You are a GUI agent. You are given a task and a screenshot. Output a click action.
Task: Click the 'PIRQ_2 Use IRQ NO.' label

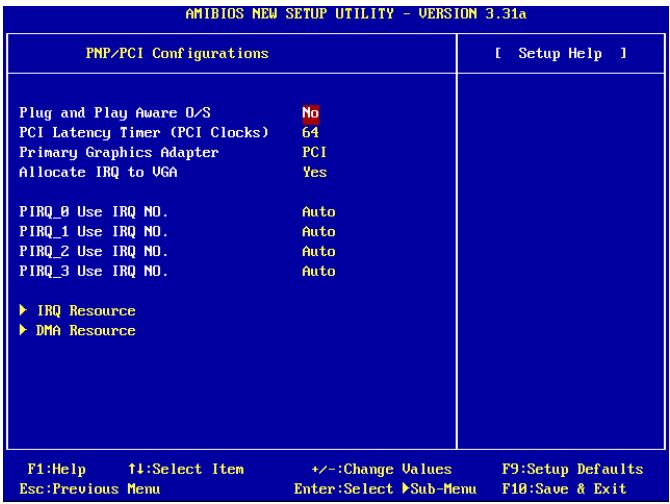[94, 251]
